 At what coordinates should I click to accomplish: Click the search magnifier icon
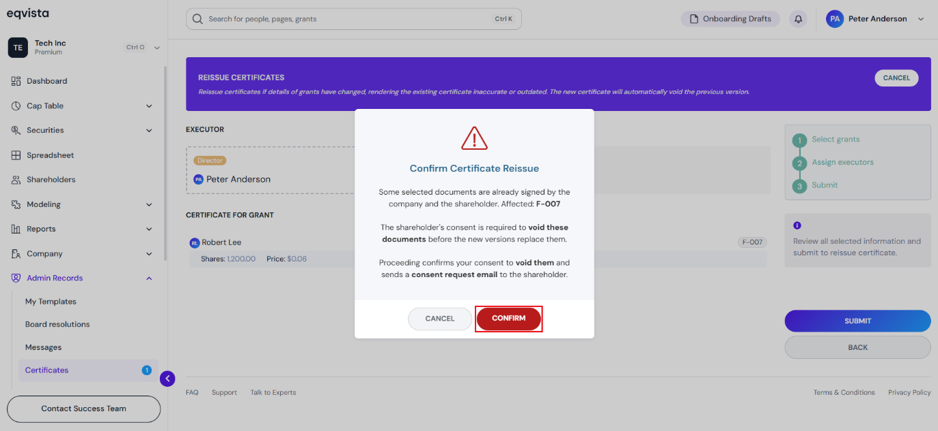[197, 19]
